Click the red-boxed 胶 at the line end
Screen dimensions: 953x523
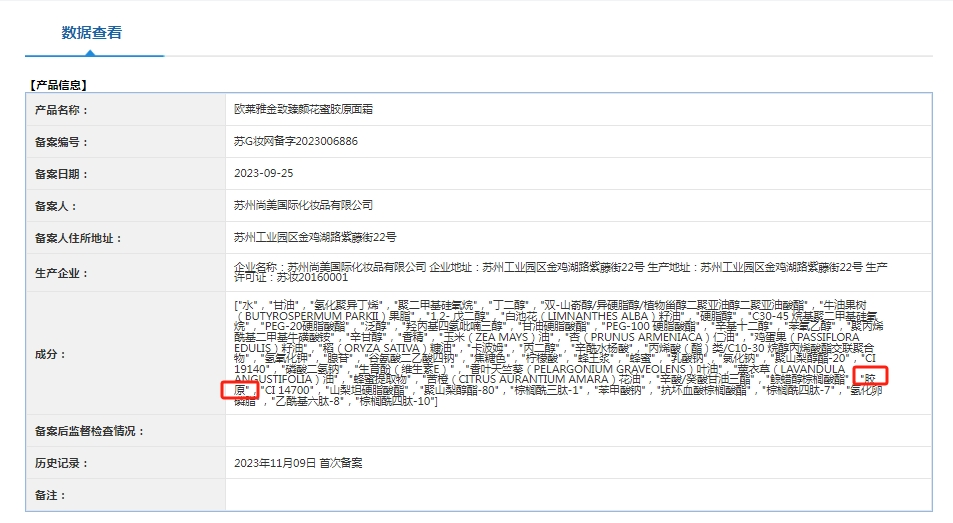[x=874, y=378]
